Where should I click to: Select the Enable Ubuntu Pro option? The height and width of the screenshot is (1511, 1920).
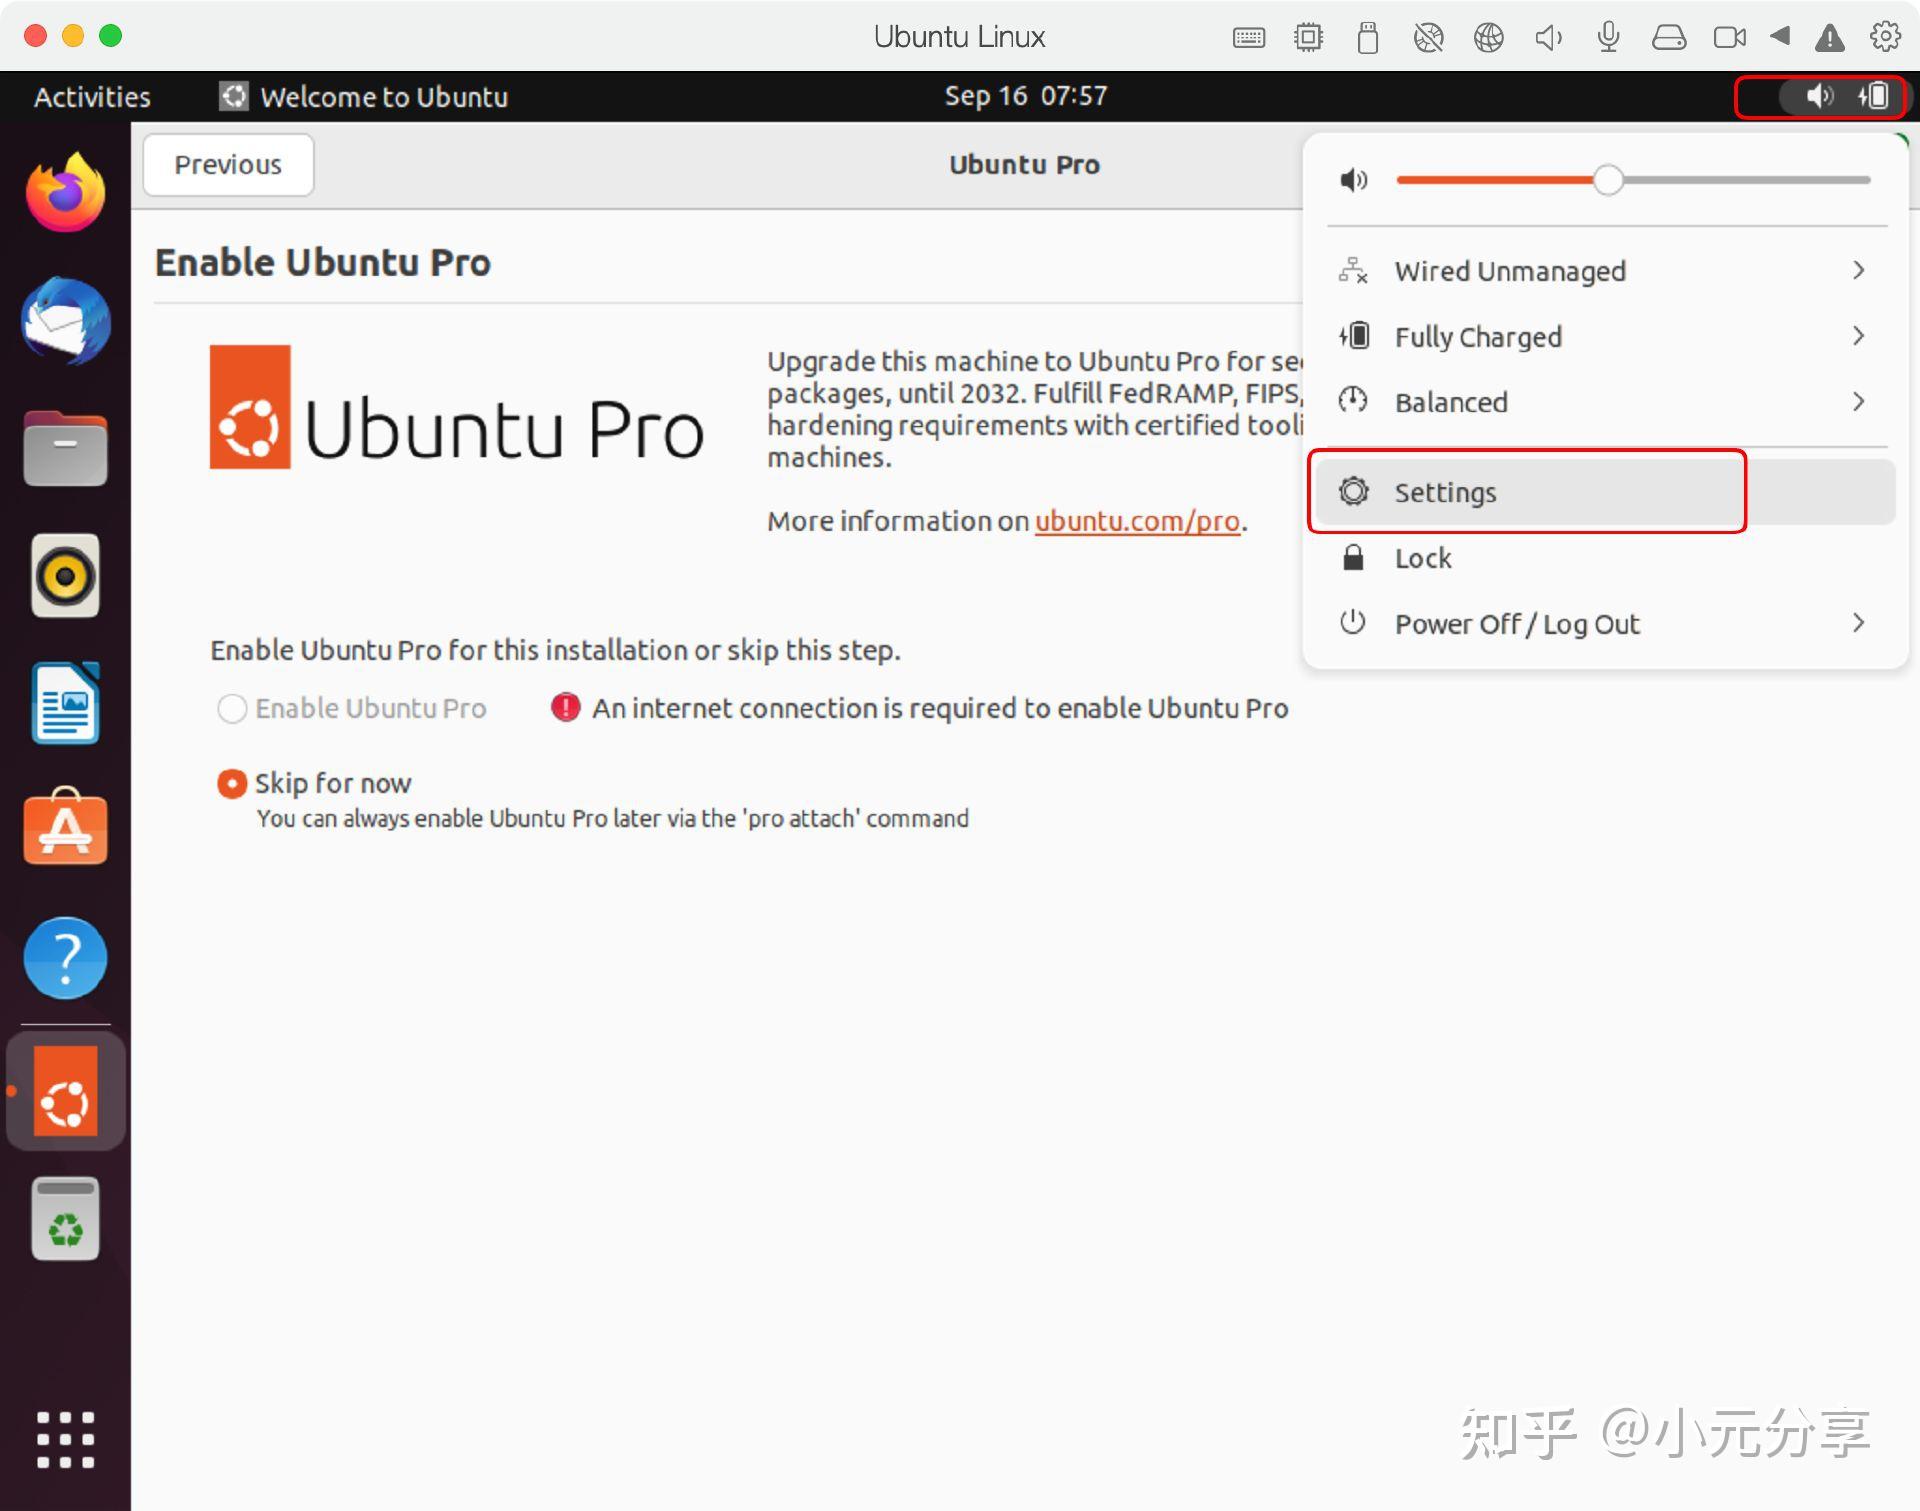pos(231,708)
